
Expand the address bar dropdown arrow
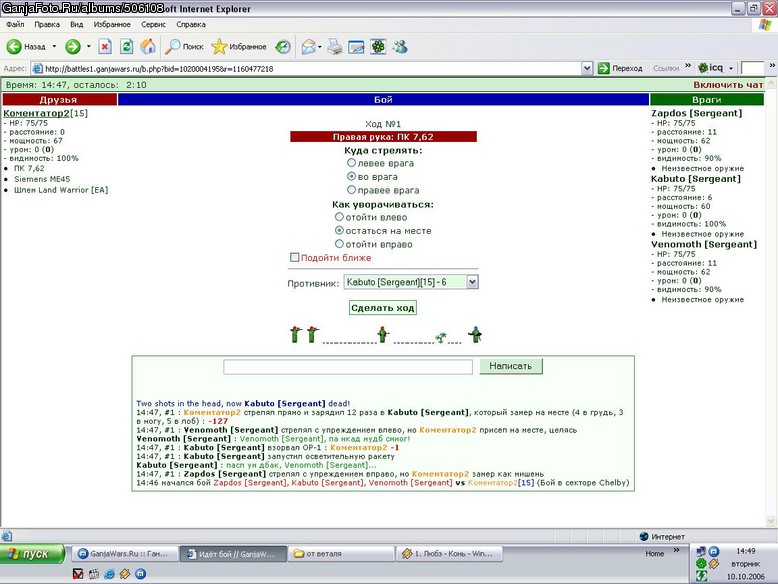pos(587,68)
